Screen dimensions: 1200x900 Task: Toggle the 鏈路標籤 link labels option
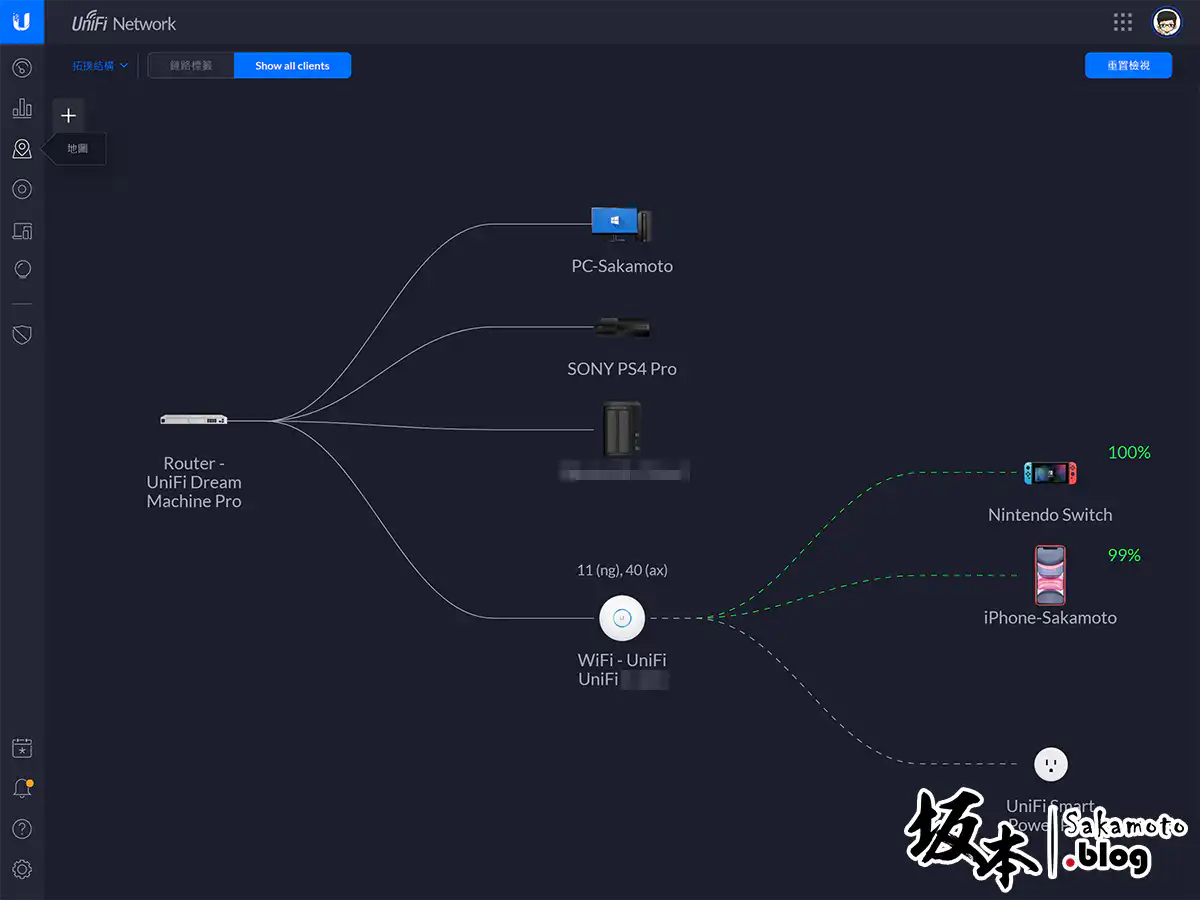coord(191,66)
